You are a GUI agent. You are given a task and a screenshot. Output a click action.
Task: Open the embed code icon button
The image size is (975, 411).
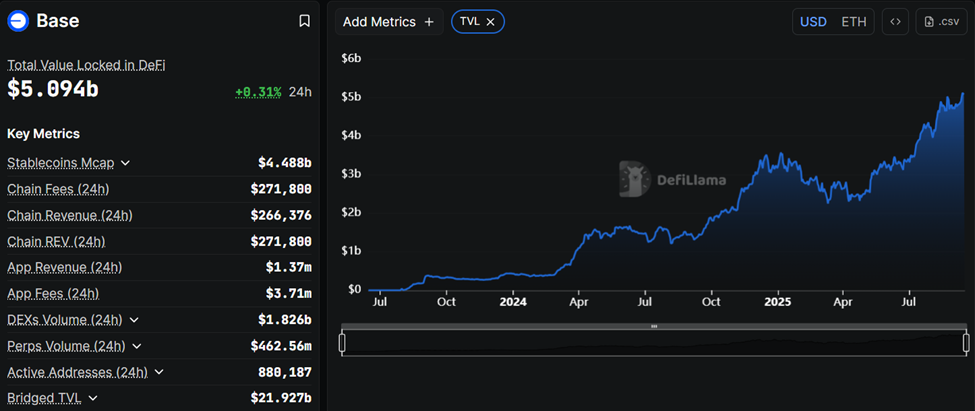pos(895,22)
